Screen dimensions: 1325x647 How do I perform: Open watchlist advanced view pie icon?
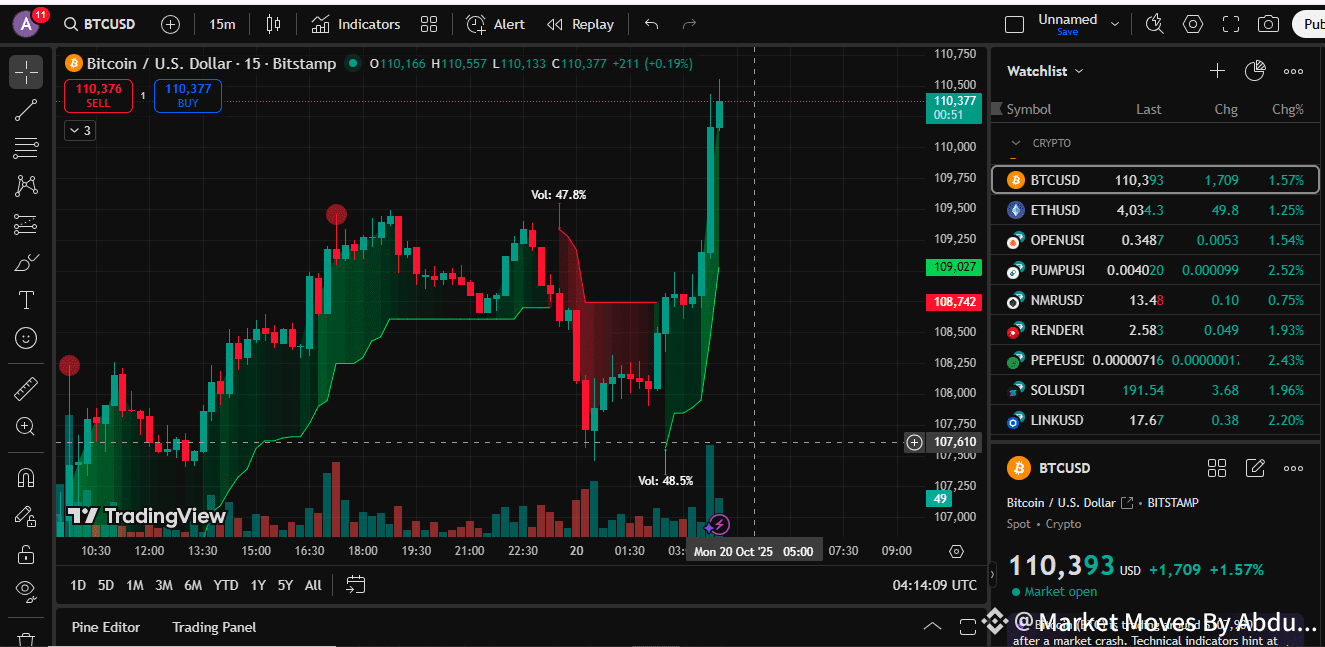click(1255, 71)
